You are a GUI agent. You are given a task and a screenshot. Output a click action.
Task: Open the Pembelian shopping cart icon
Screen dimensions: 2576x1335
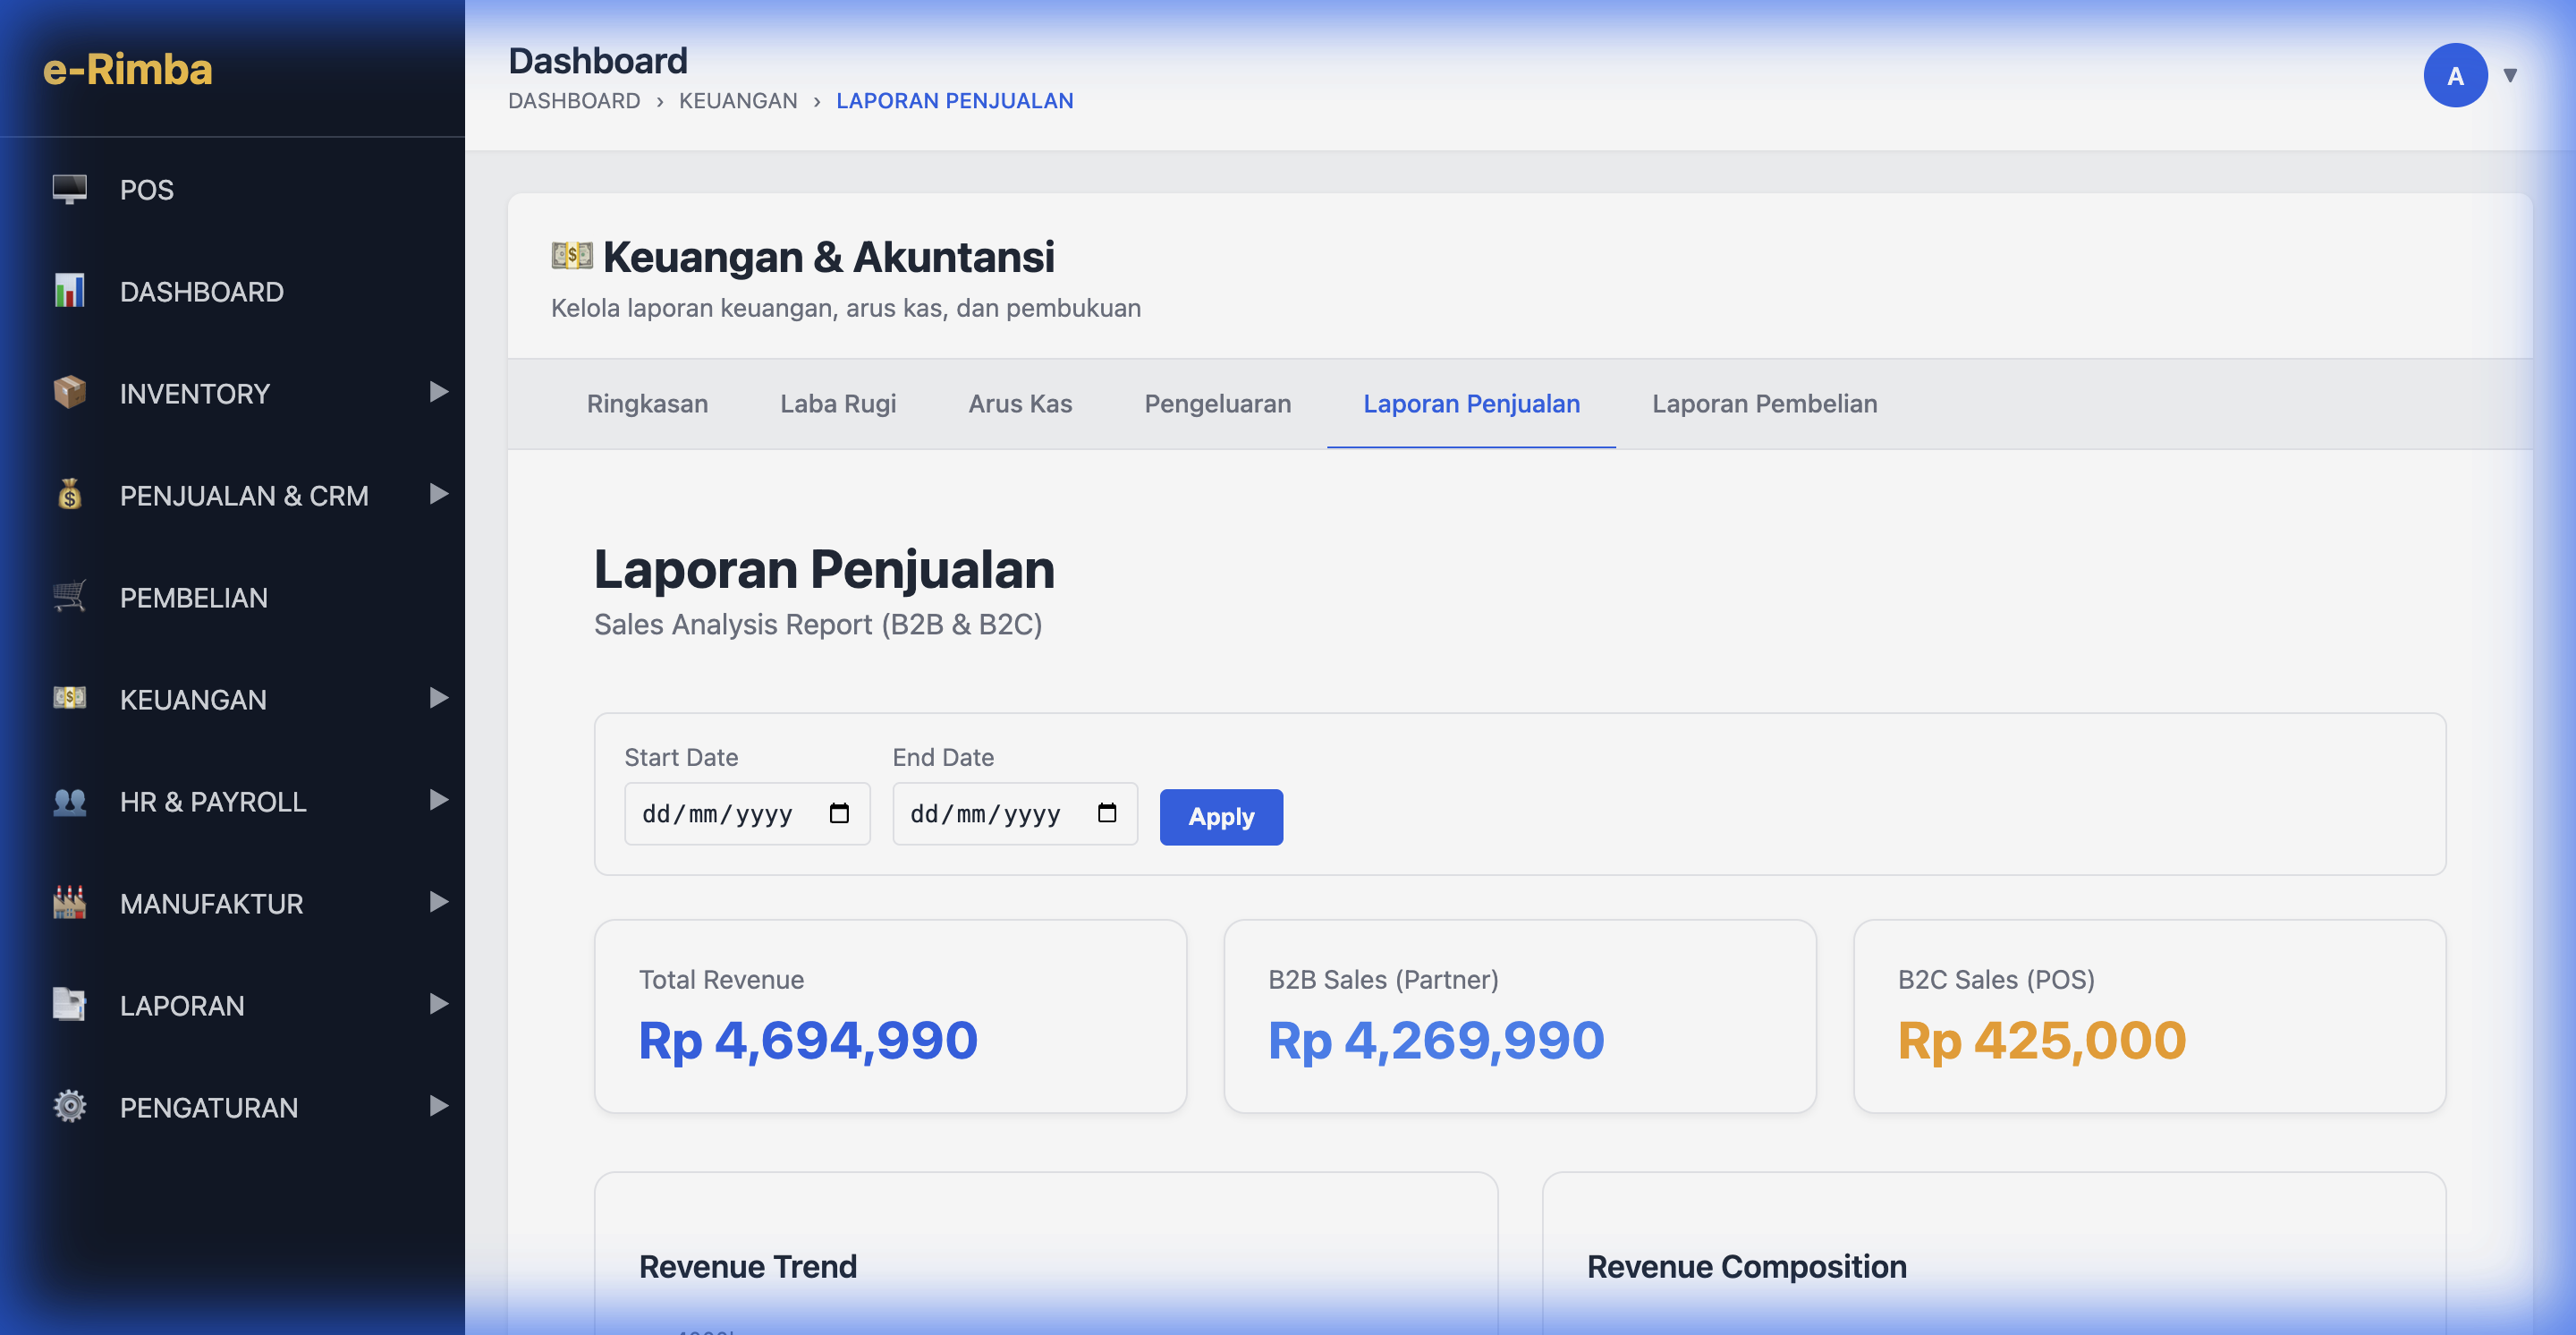[68, 597]
